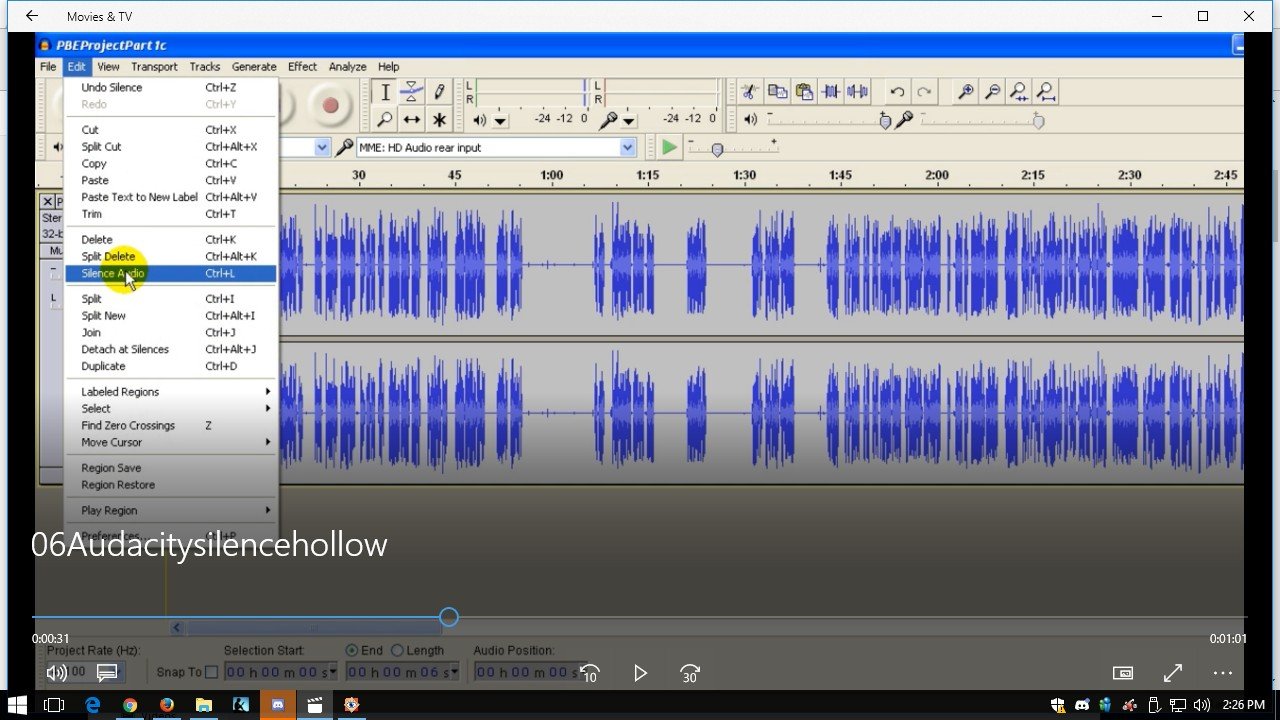Toggle the Snap To checkbox
Image resolution: width=1280 pixels, height=720 pixels.
click(211, 672)
